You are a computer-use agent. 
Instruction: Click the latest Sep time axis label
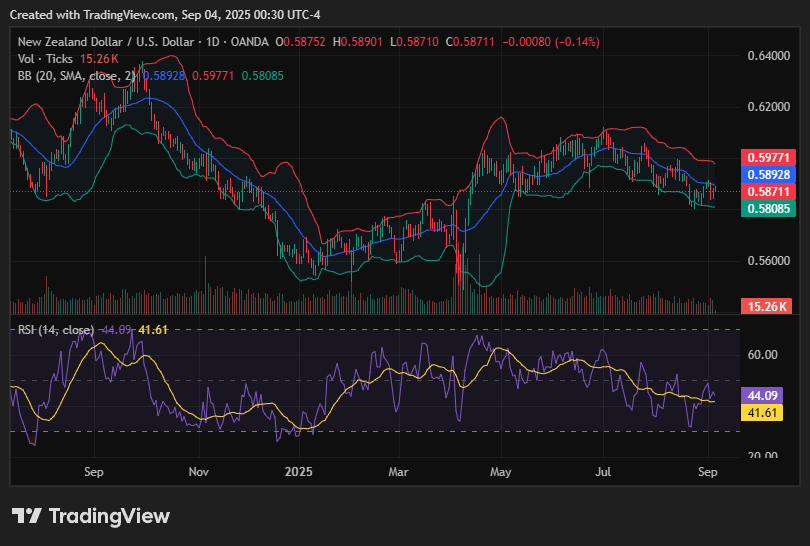click(x=708, y=472)
